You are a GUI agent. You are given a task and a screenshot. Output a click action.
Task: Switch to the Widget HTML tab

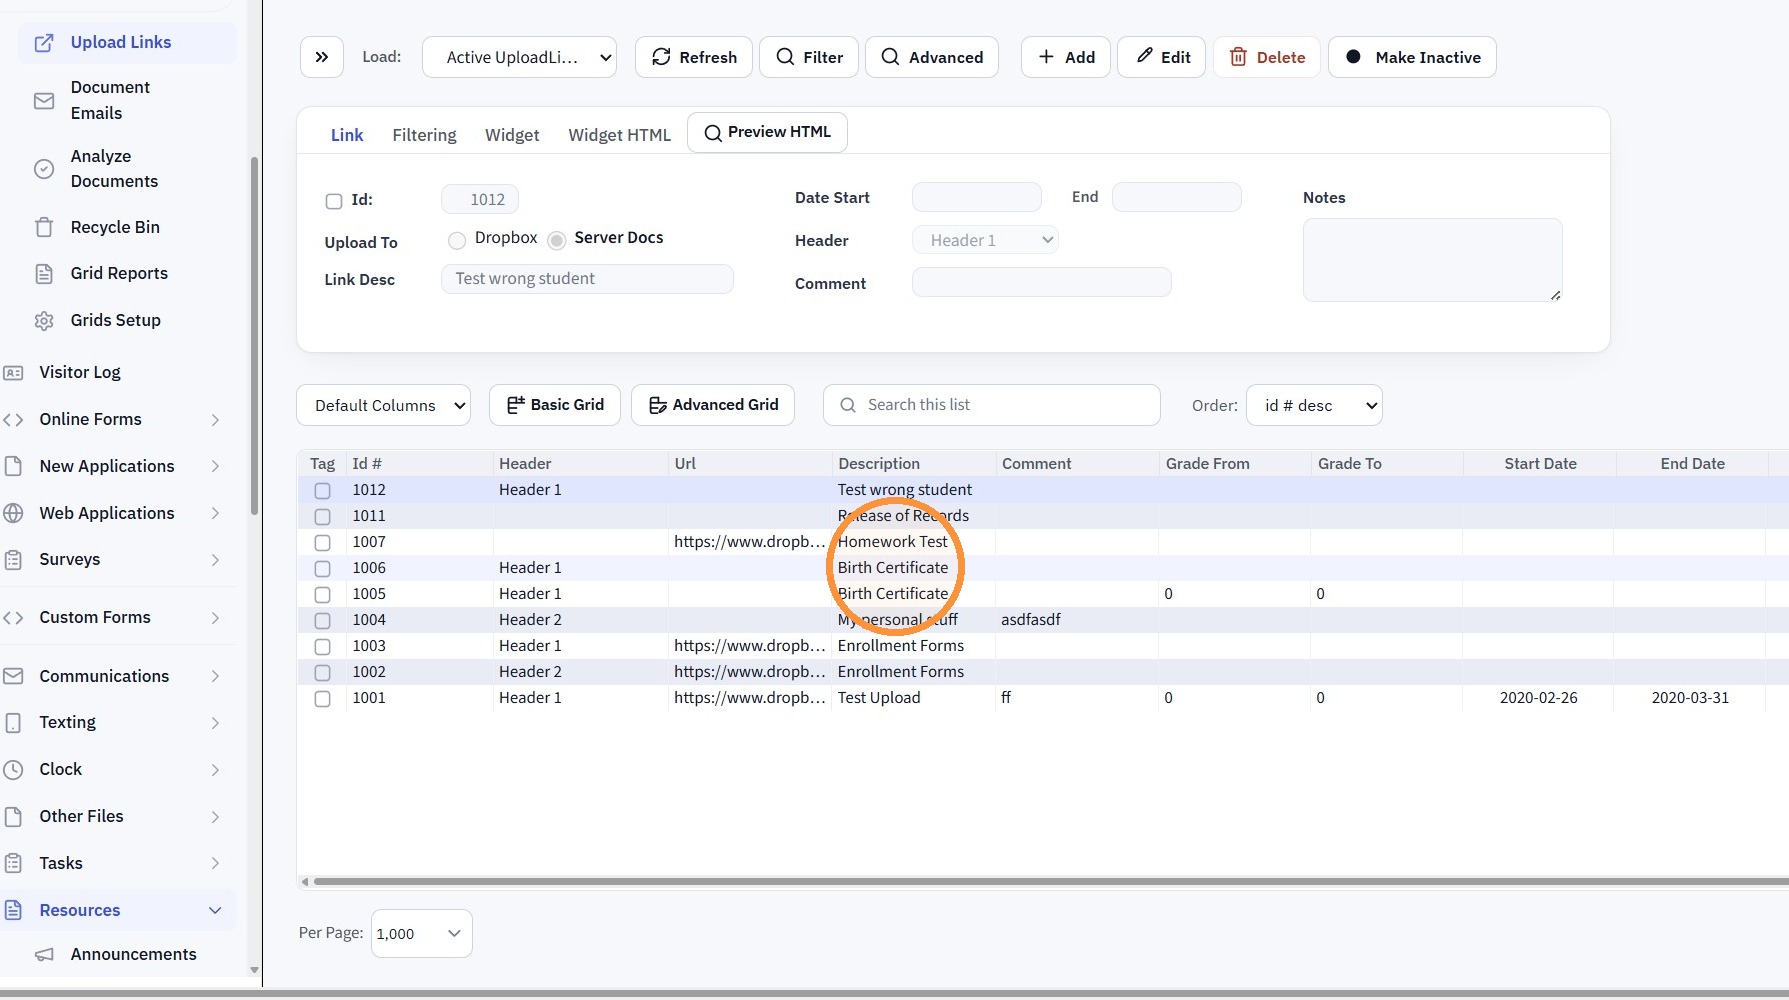(619, 135)
